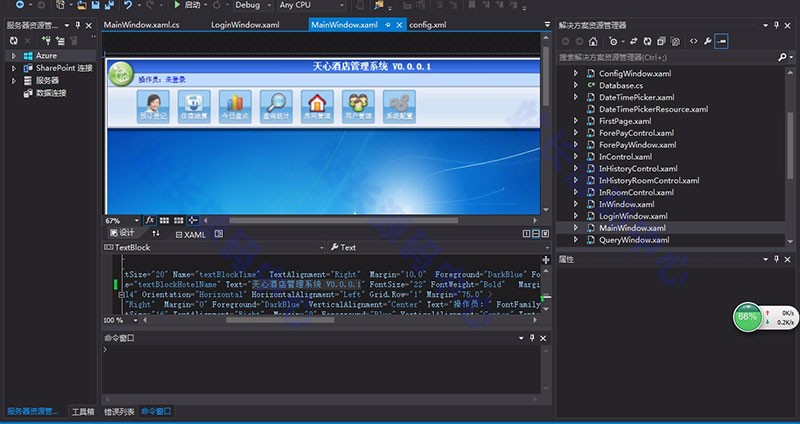Toggle Show Snap Grid in designer

164,220
